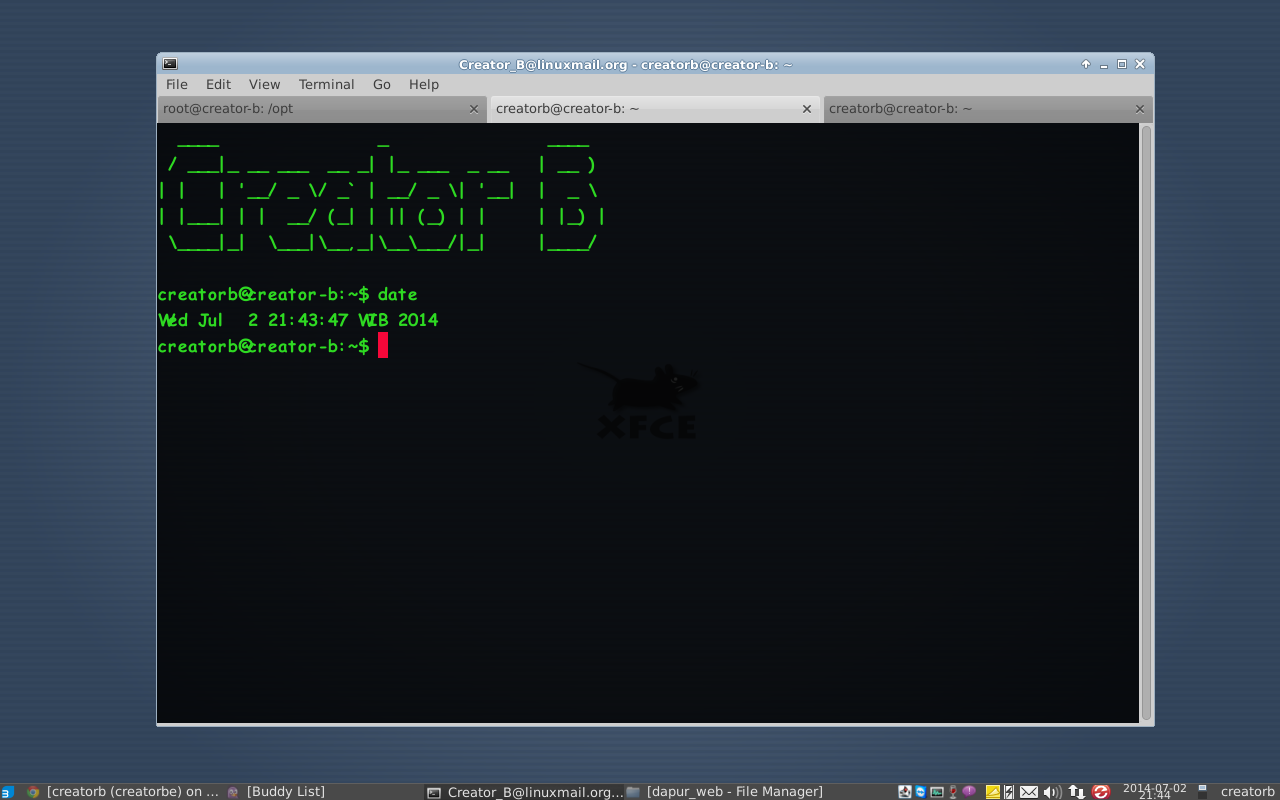Click the system monitor tray icon

coord(936,791)
